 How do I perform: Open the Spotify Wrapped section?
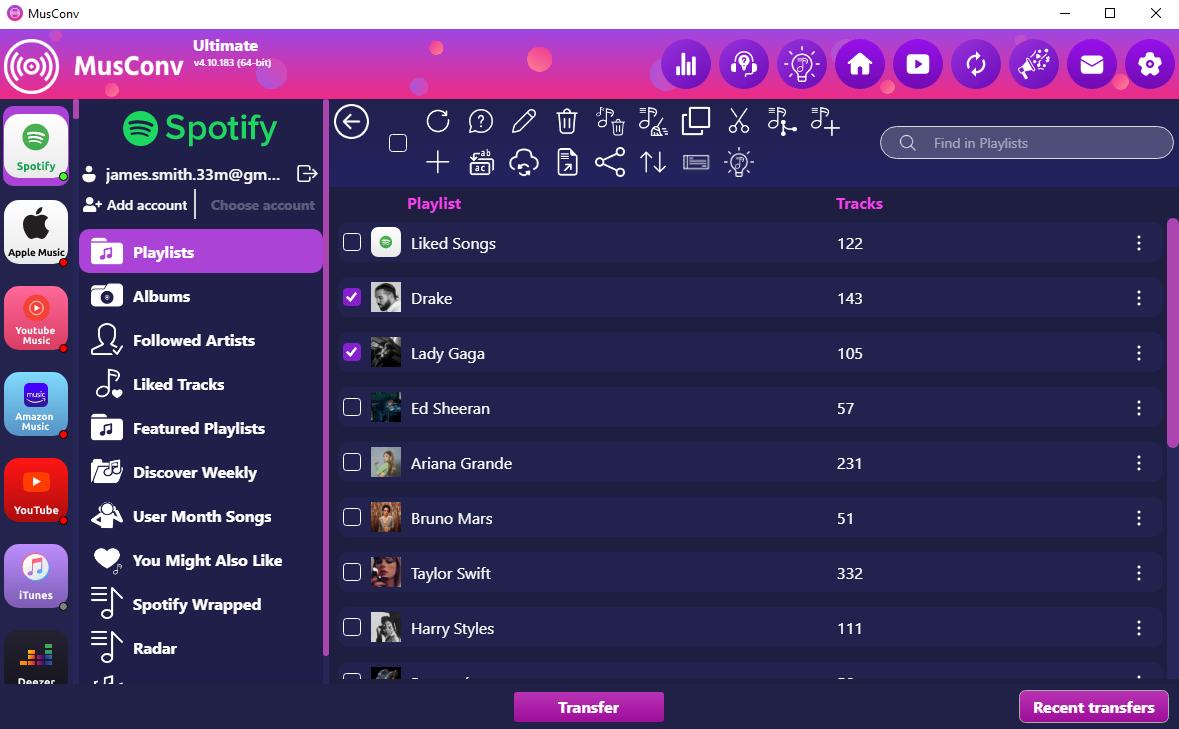coord(201,604)
